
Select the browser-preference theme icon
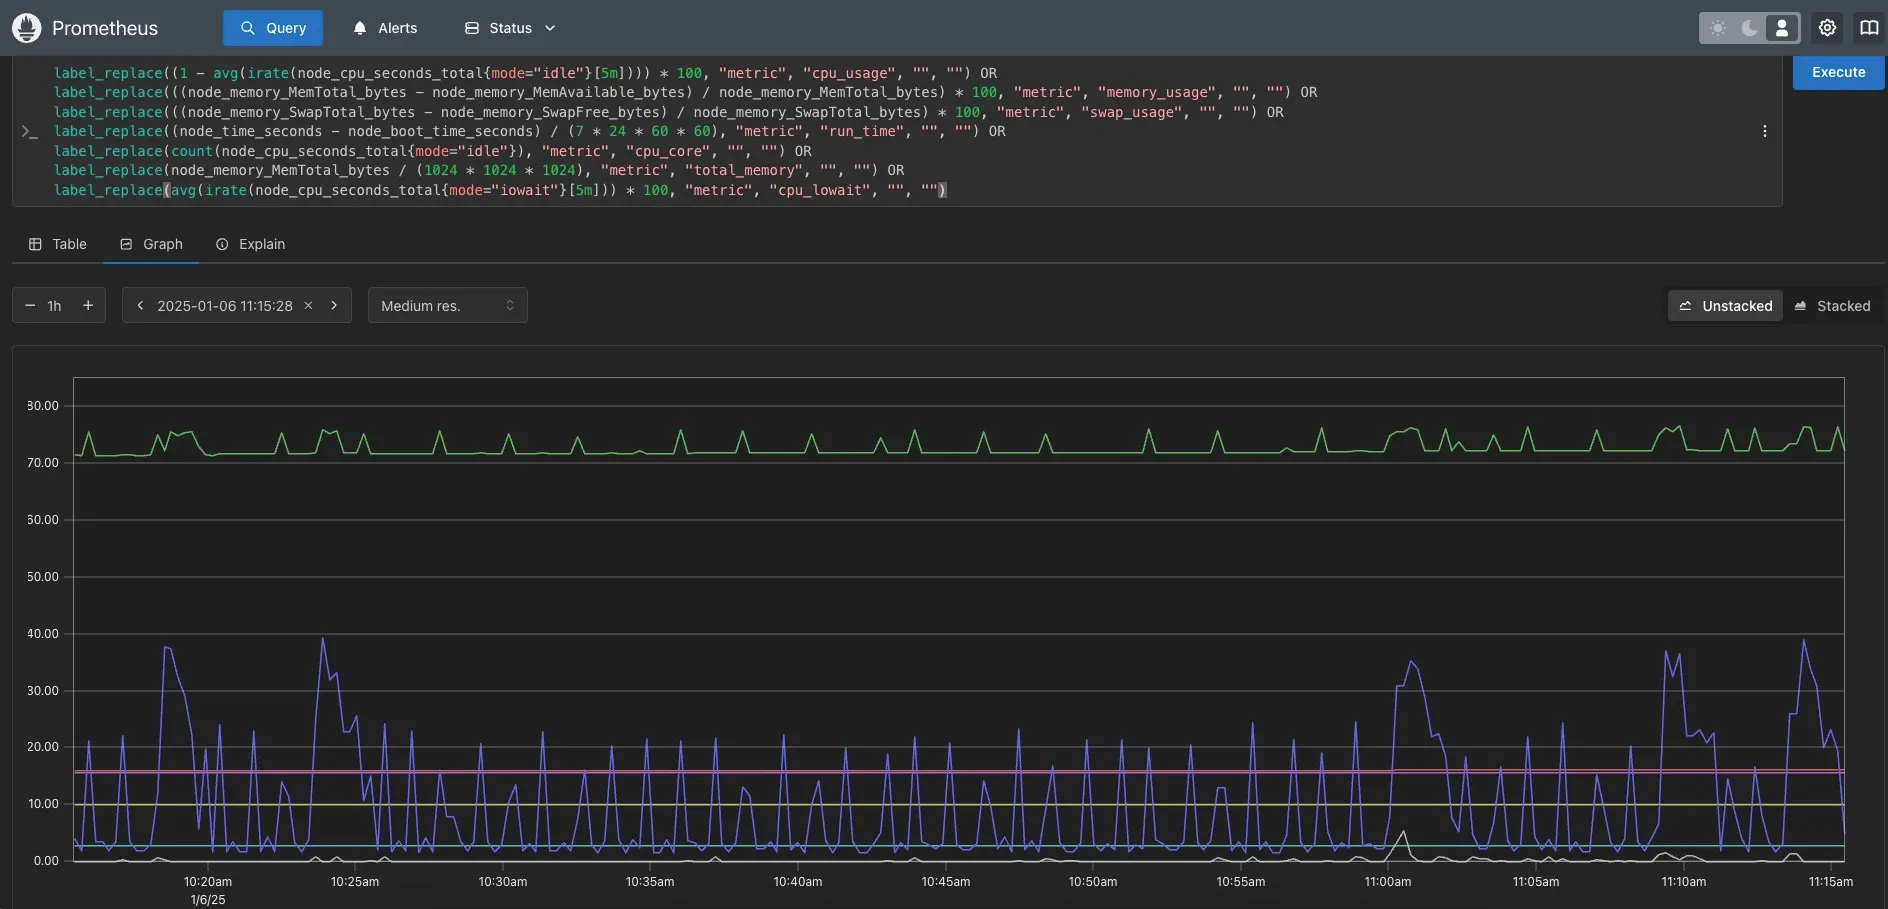coord(1782,28)
